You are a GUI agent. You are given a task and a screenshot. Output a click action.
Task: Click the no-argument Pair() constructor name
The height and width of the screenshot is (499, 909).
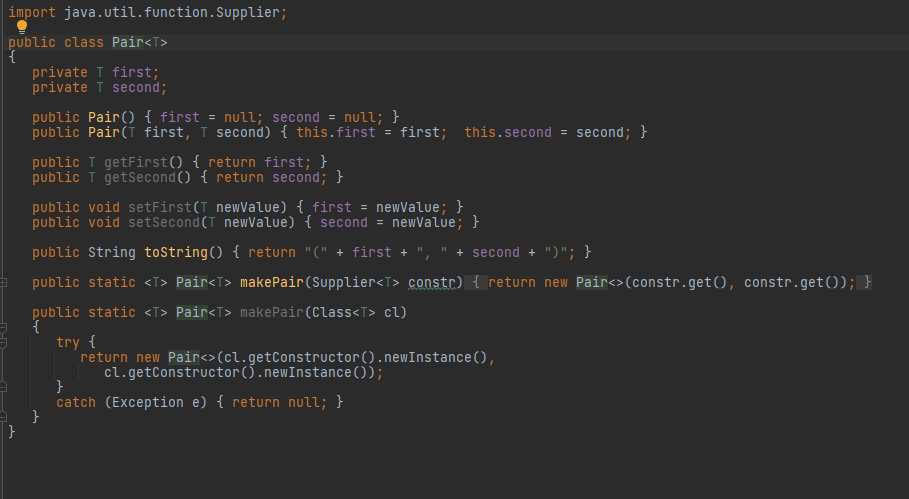104,118
